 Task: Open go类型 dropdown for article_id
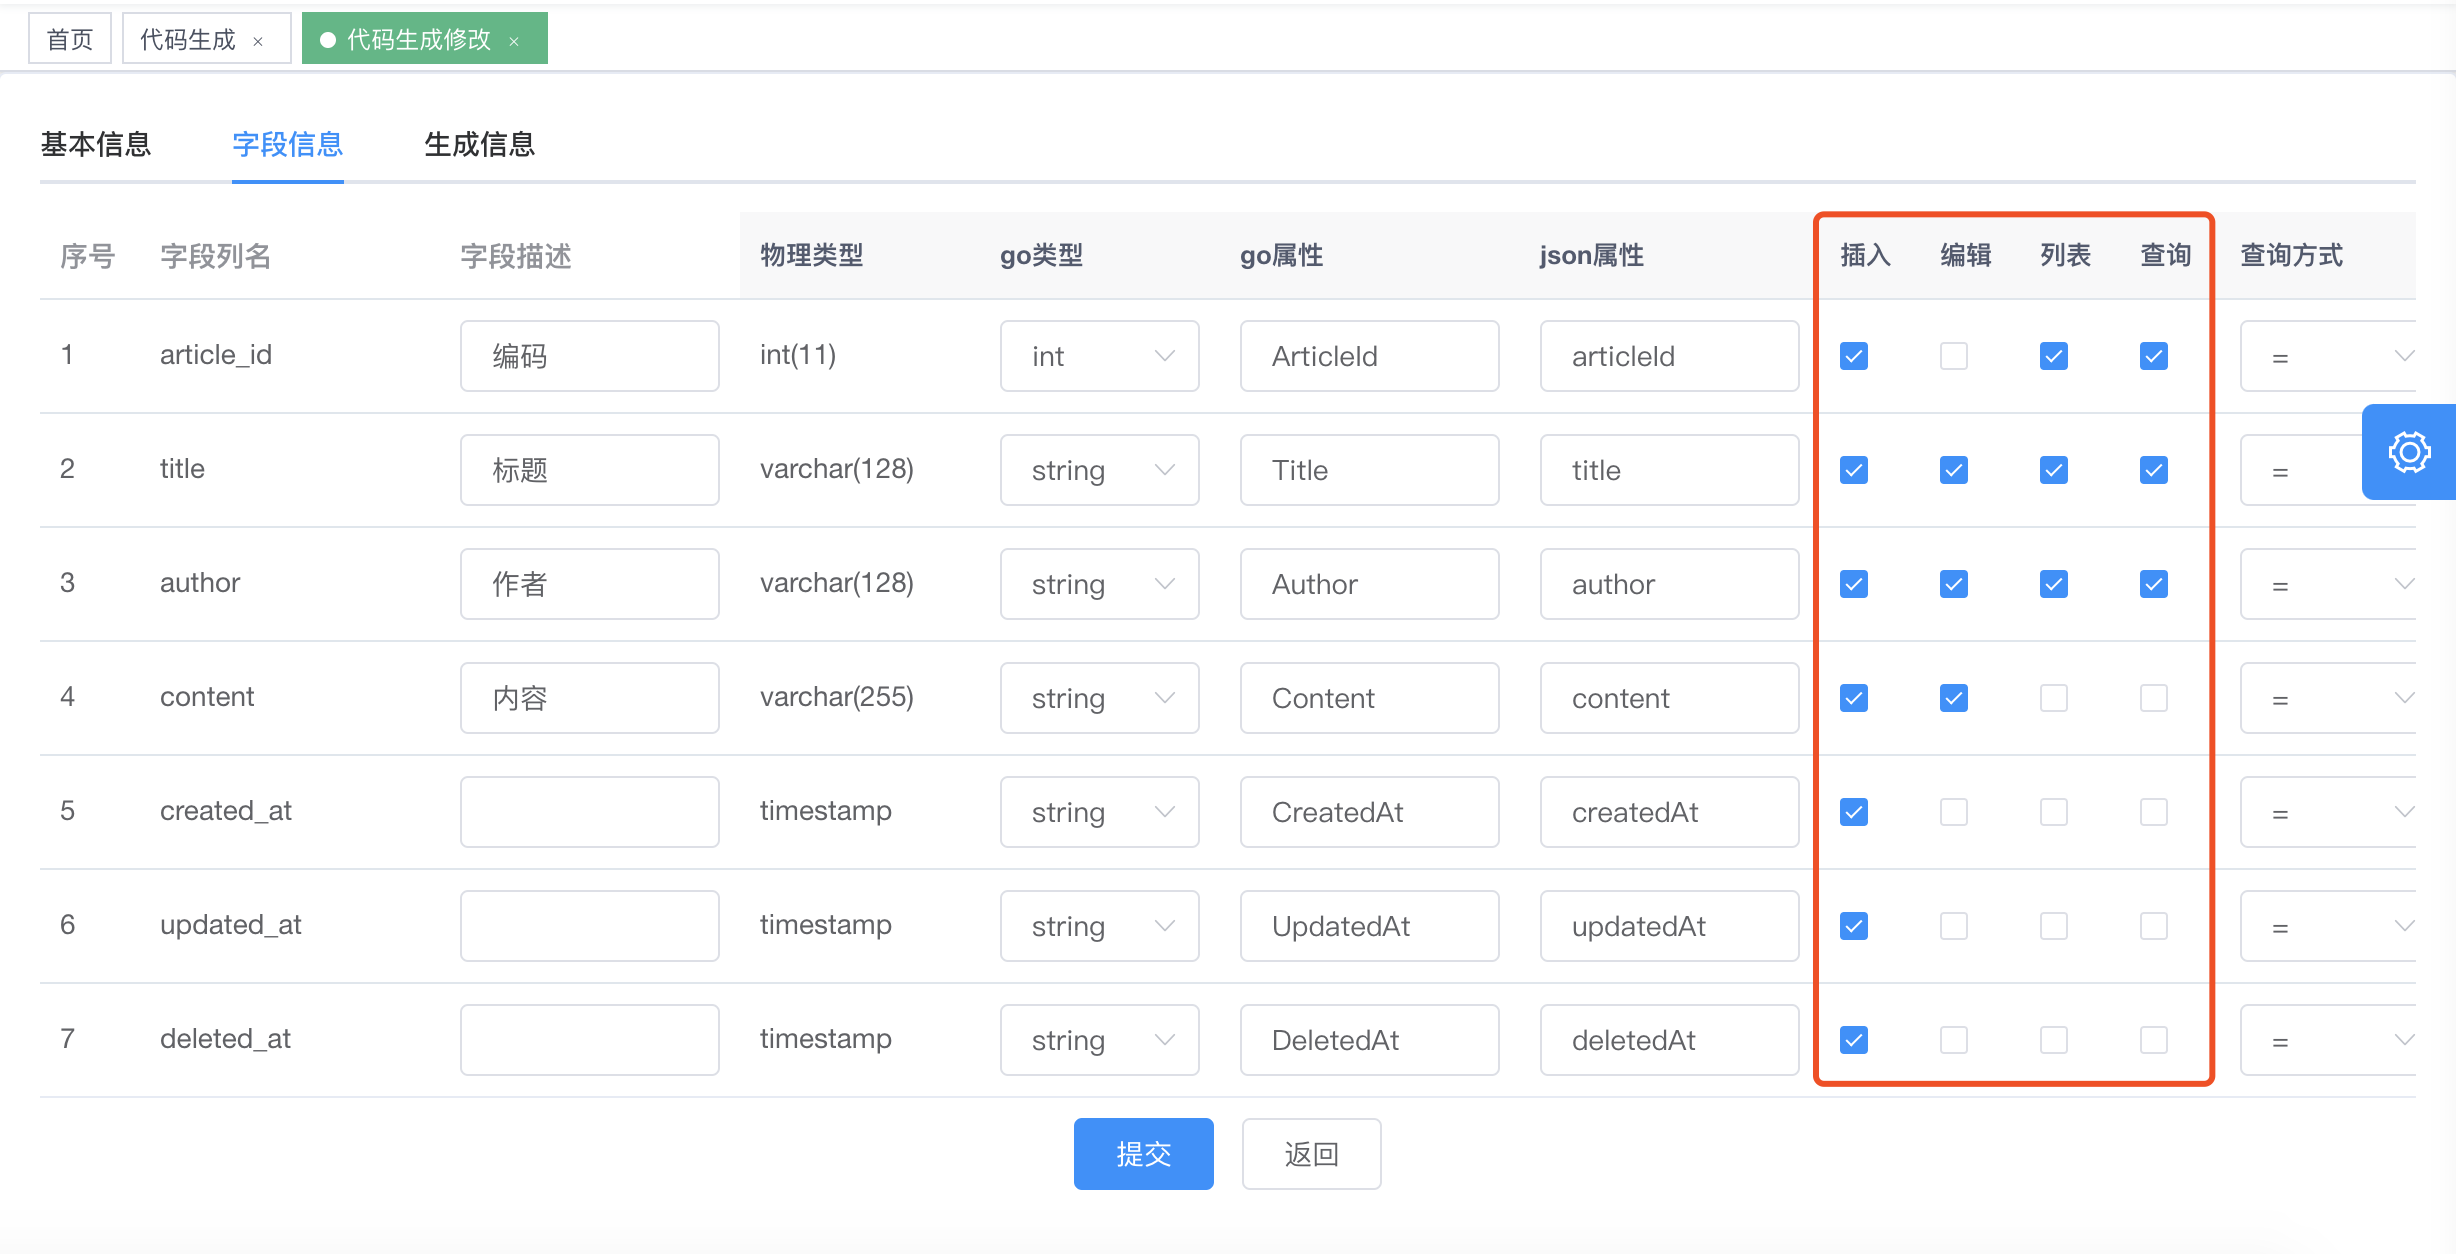[x=1100, y=356]
